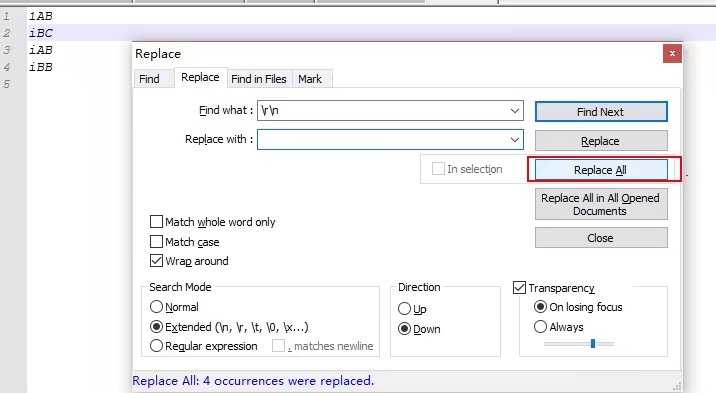
Task: Switch to the Mark tab
Action: (x=310, y=79)
